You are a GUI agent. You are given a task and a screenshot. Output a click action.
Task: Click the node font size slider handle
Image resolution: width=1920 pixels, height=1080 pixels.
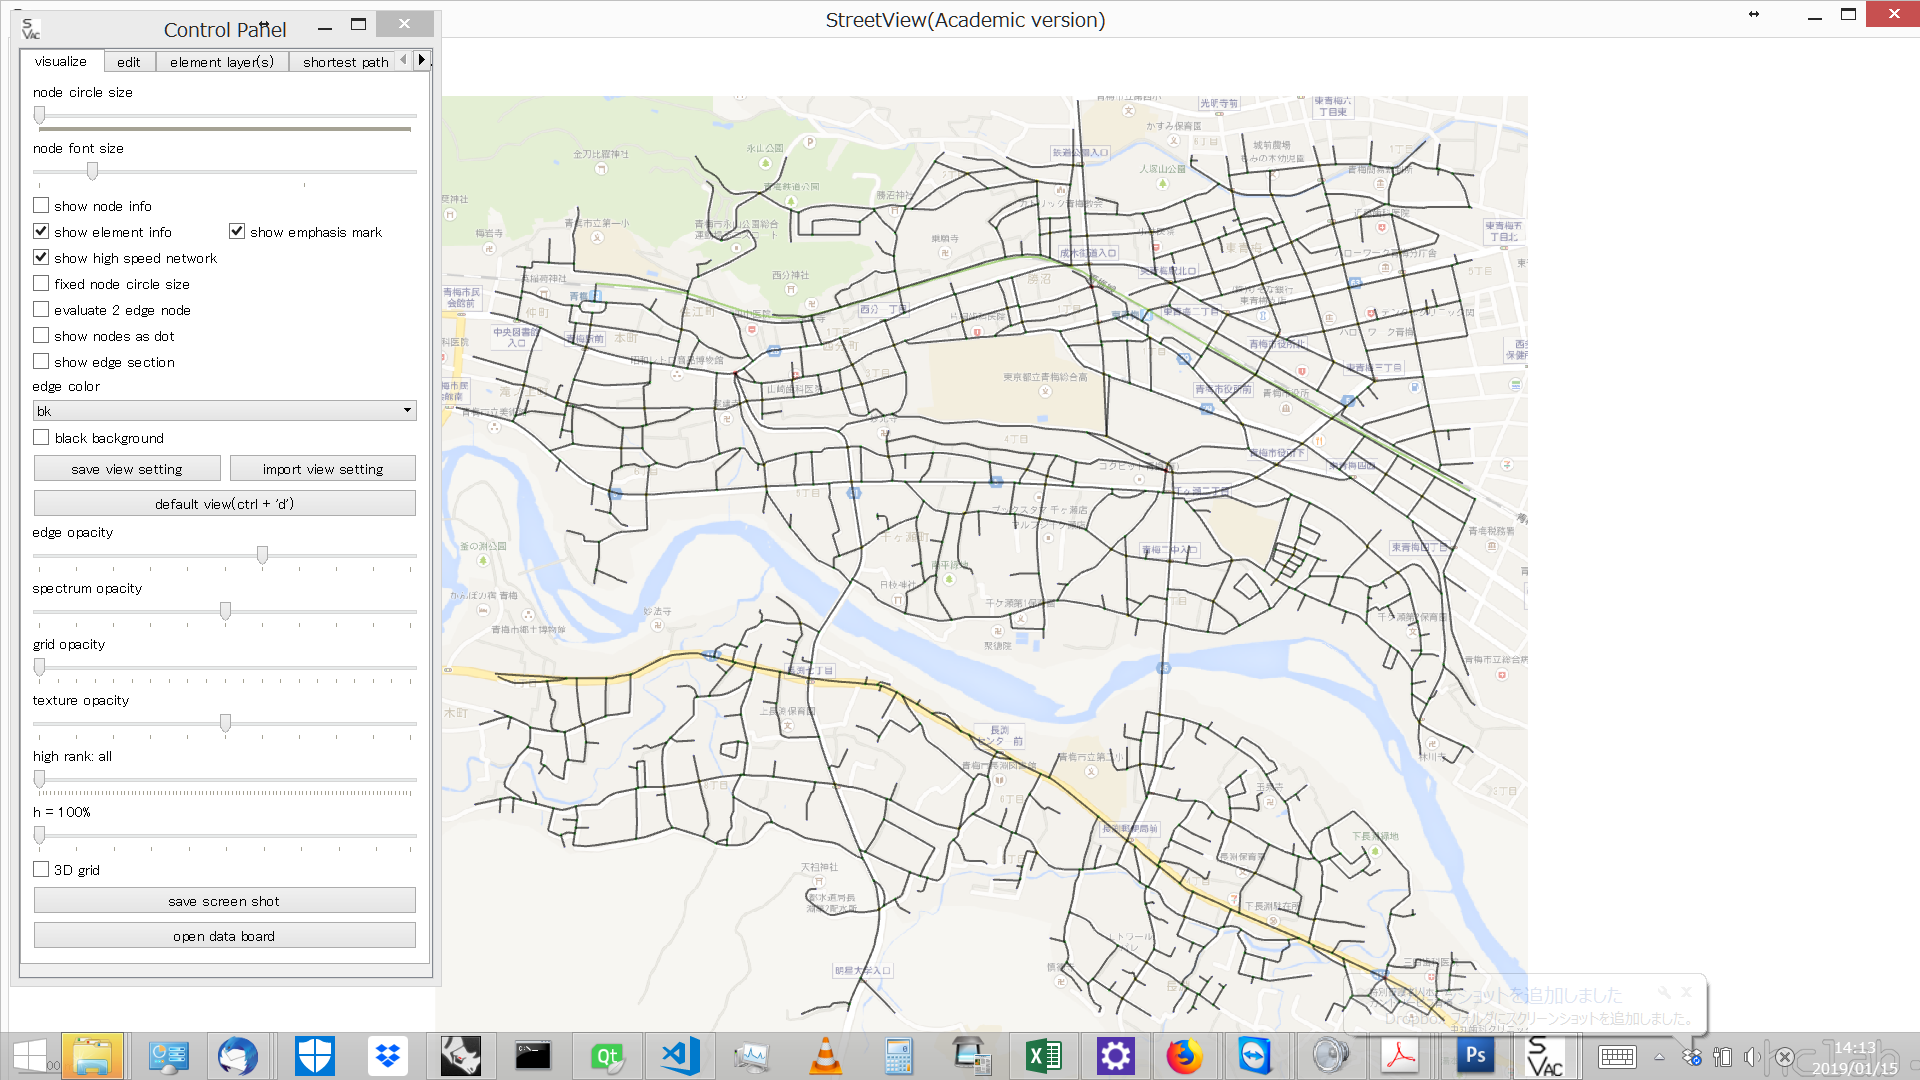pos(92,172)
